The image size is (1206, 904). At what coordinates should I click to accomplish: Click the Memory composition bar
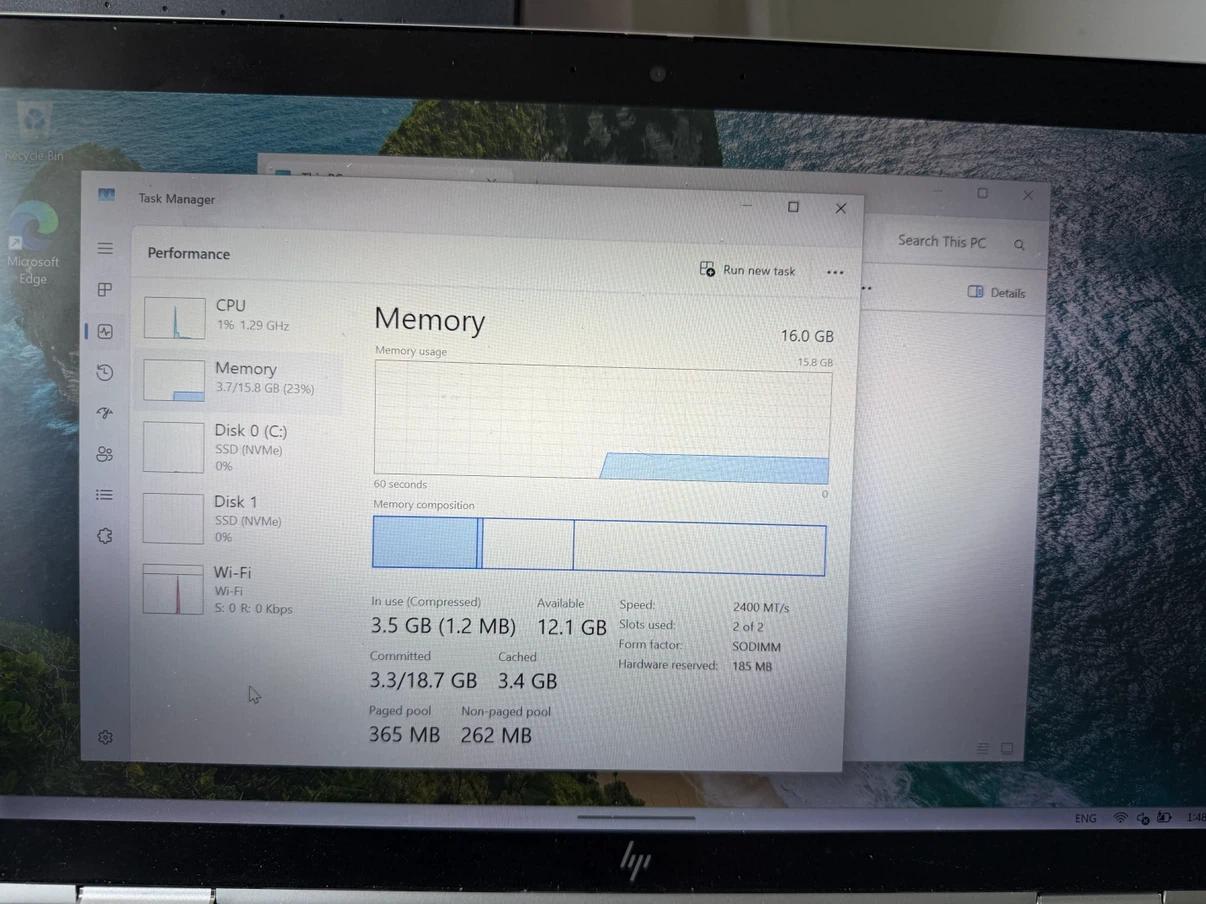coord(599,547)
